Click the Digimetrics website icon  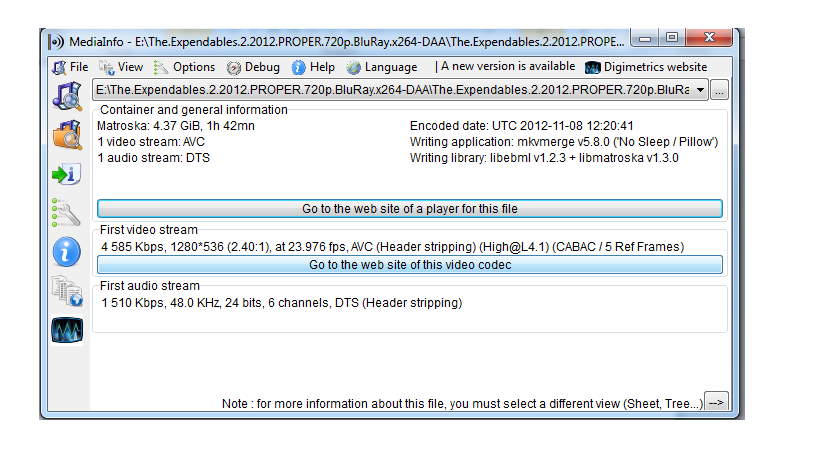[592, 68]
